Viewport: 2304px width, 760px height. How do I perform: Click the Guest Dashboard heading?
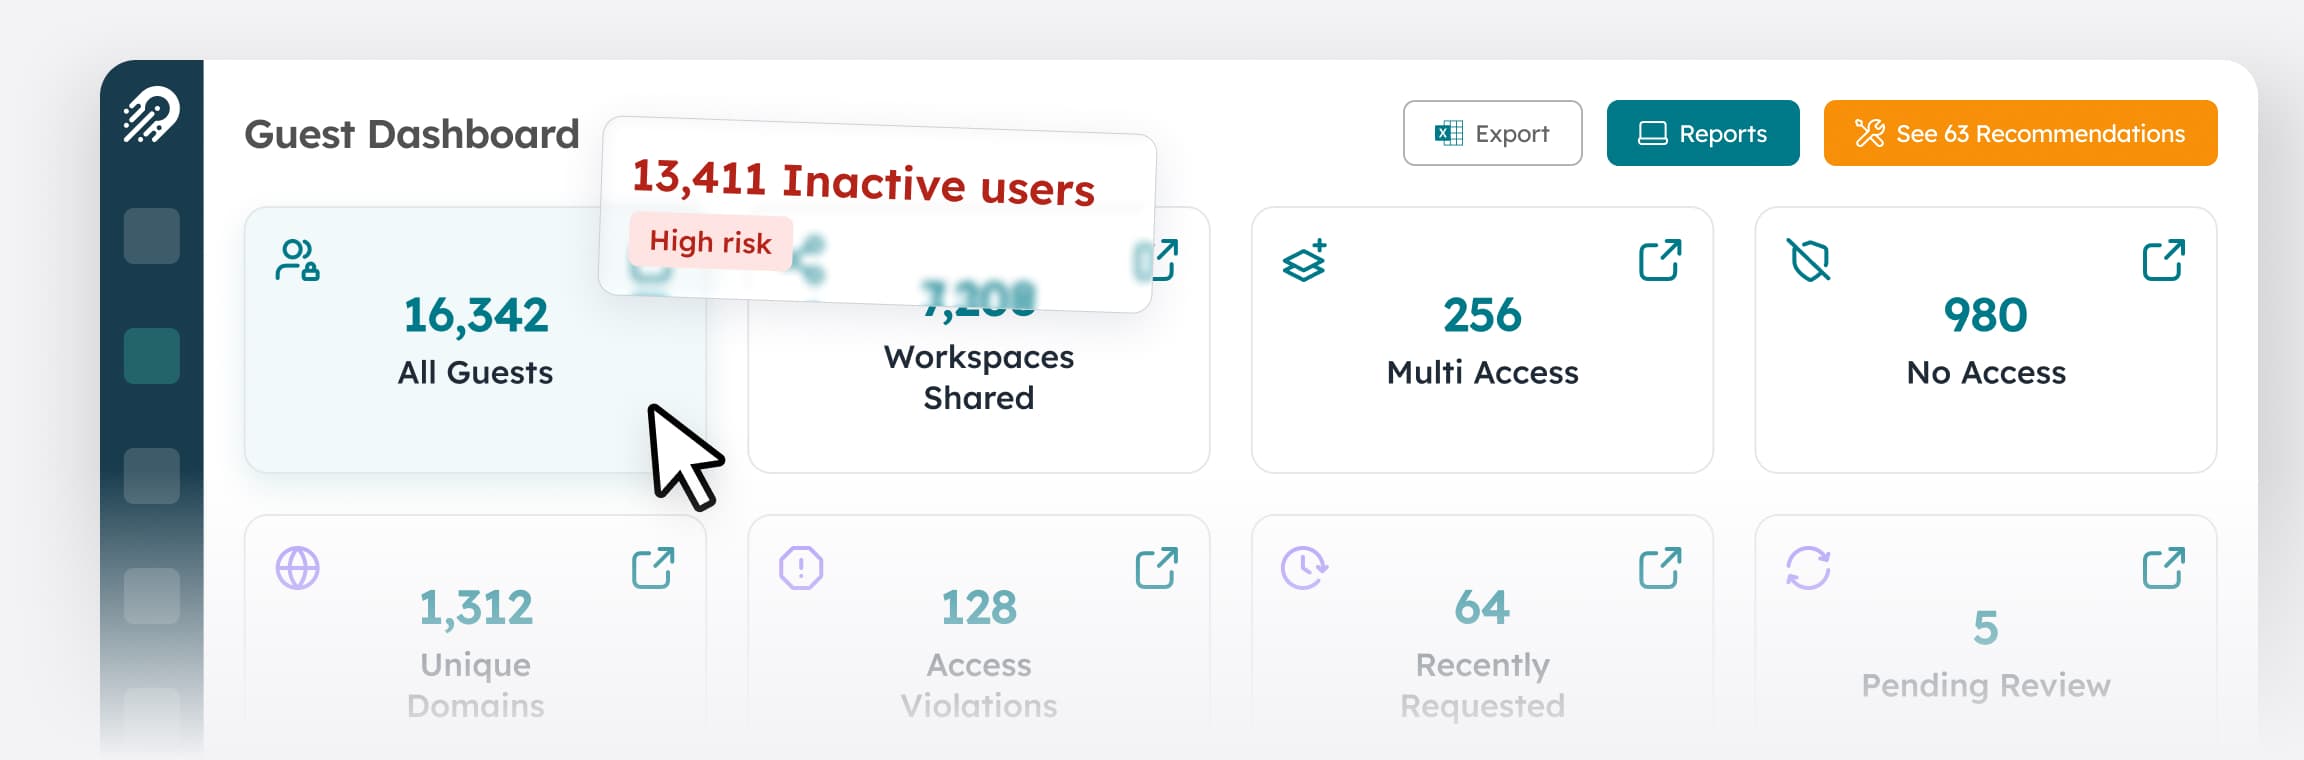tap(412, 134)
